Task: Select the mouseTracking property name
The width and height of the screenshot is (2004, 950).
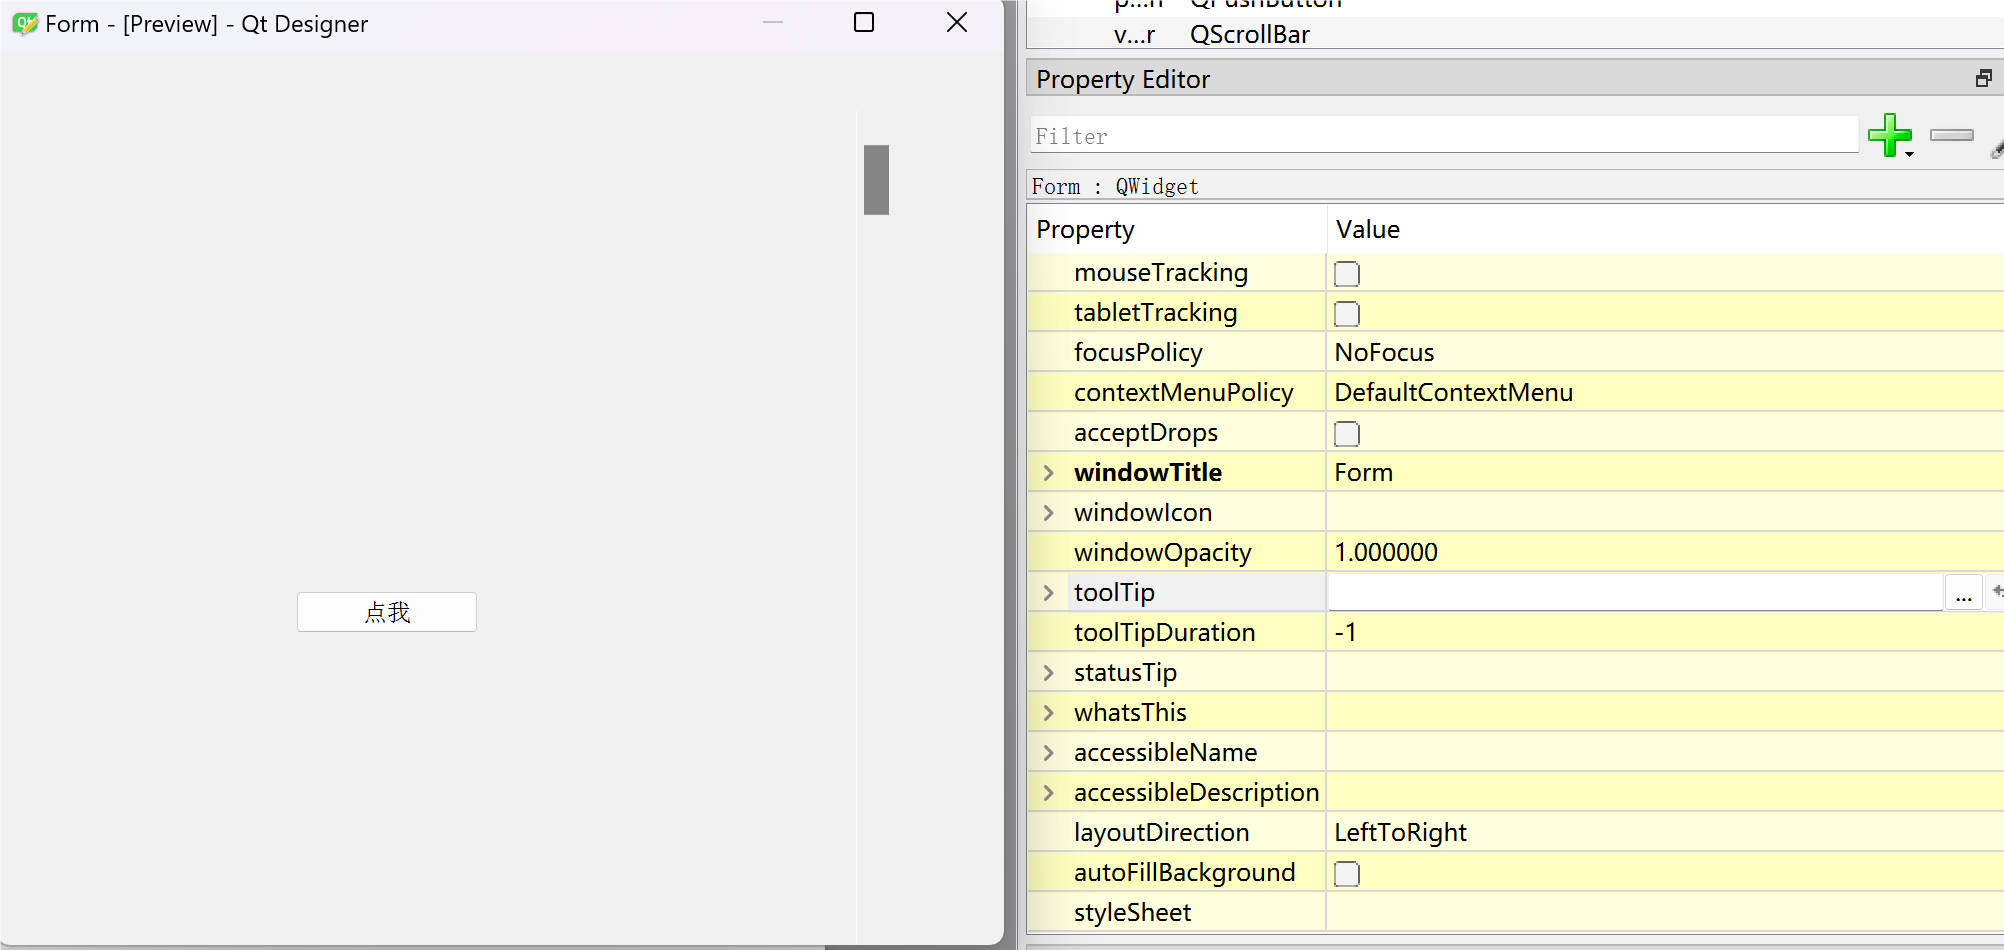Action: tap(1161, 273)
